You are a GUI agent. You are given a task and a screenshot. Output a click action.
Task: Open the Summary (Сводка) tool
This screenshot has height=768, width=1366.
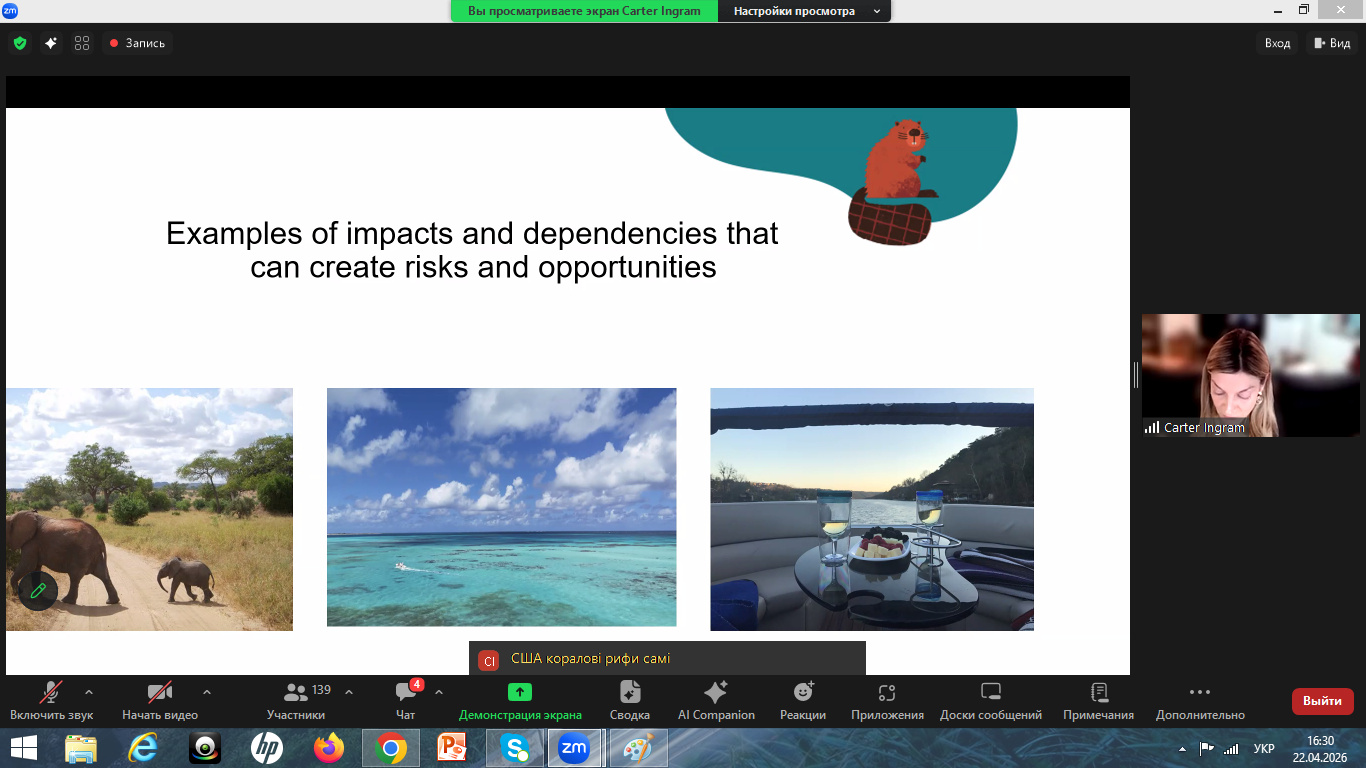tap(629, 699)
